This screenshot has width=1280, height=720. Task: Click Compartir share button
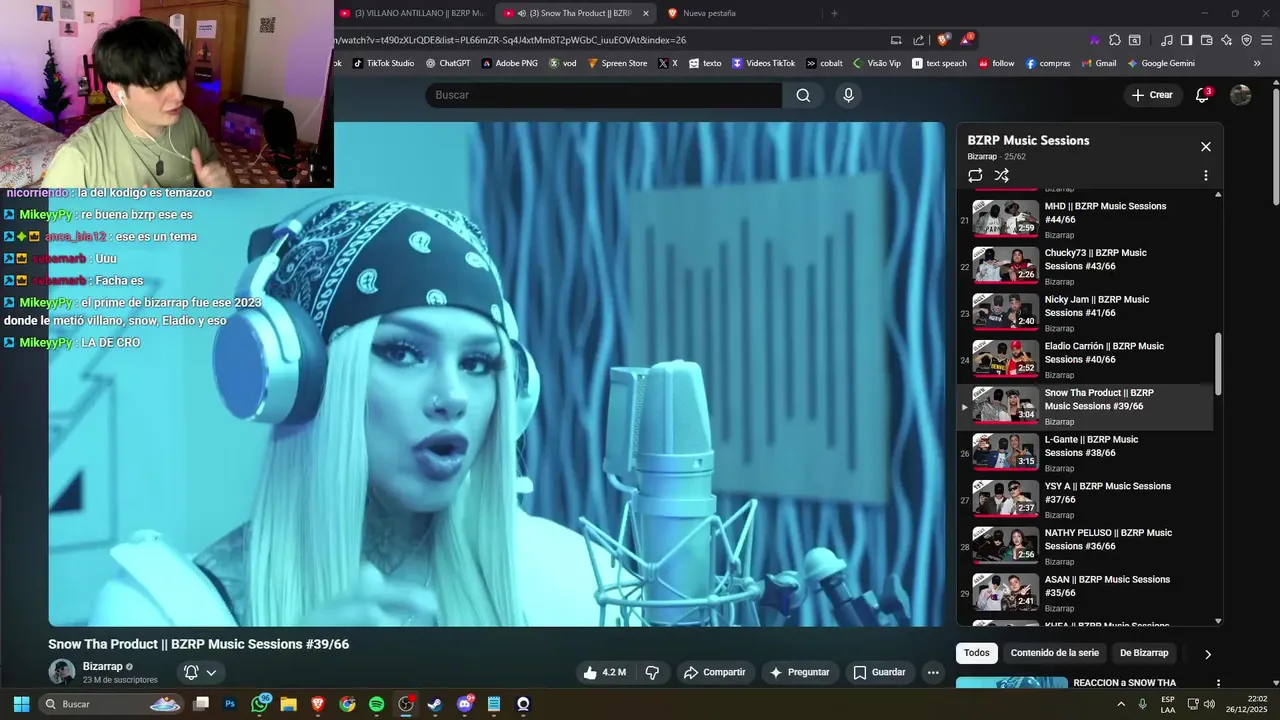pos(714,672)
